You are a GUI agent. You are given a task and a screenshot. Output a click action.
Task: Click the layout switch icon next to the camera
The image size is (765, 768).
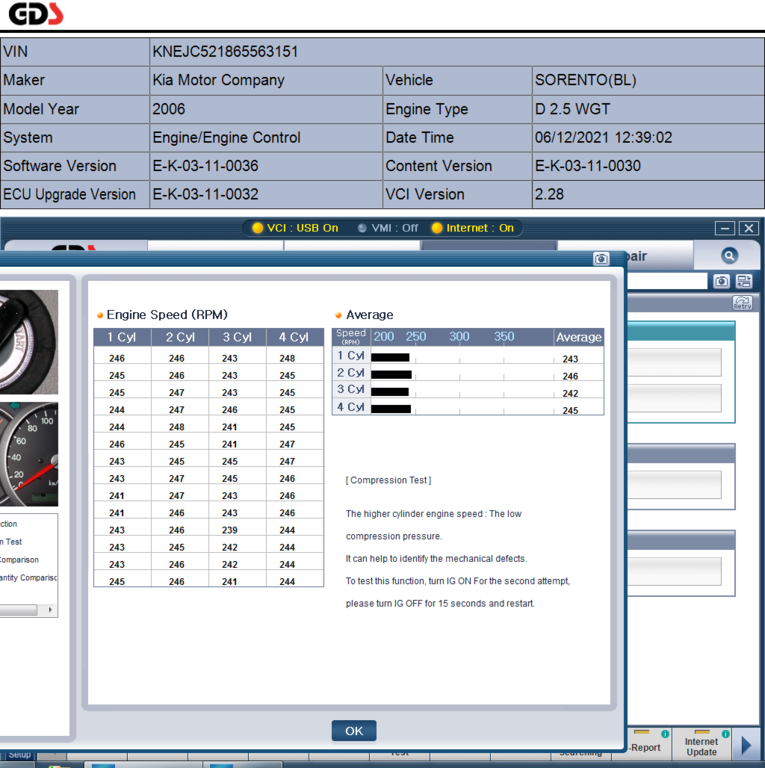coord(744,281)
